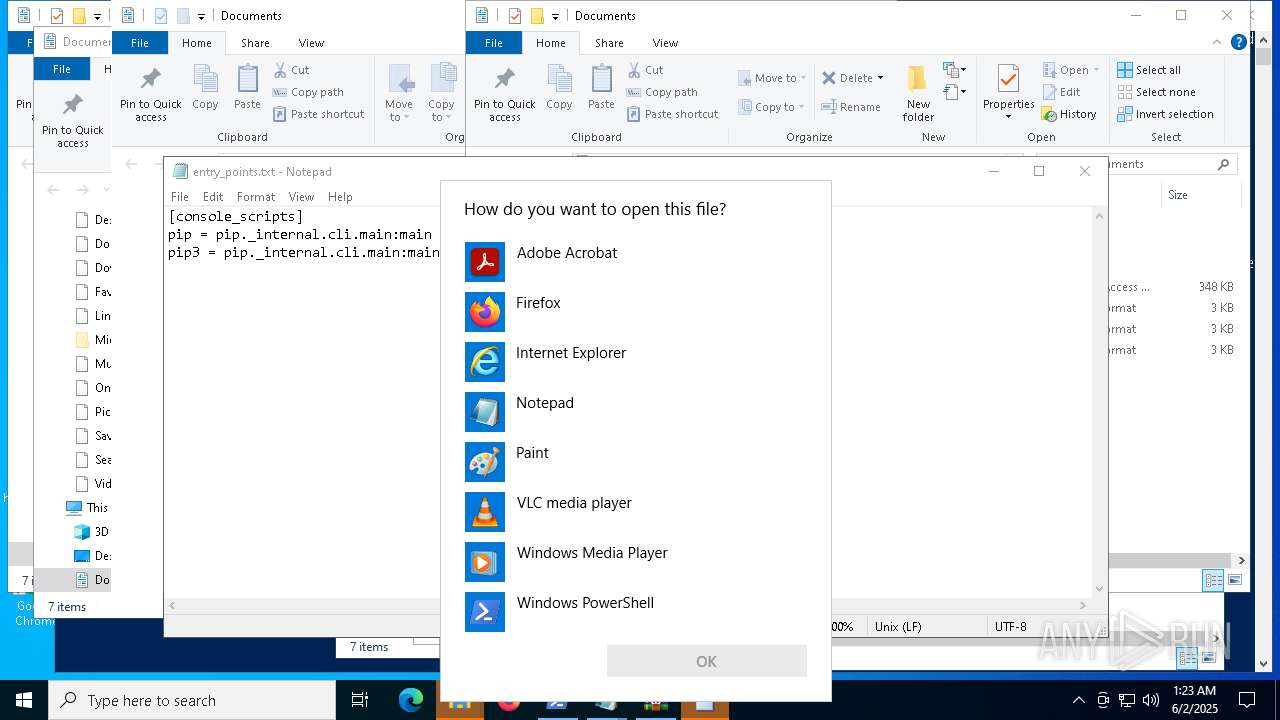1280x720 pixels.
Task: Click Notepad vertical scrollbar down arrow
Action: pyautogui.click(x=1099, y=589)
